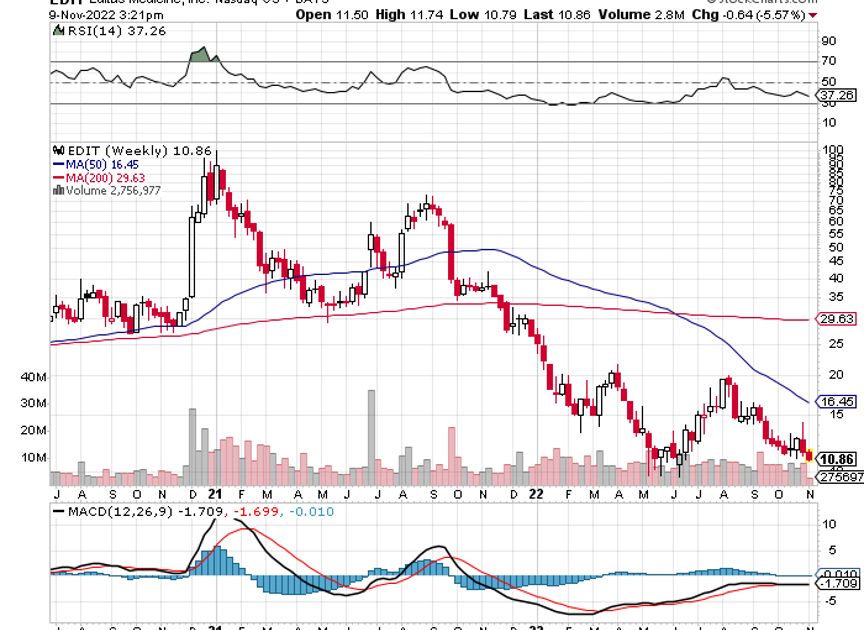
Task: Click the red line marker for MA(200)
Action: point(58,177)
